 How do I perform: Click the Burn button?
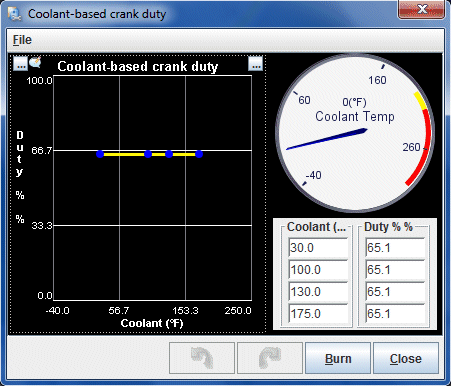tap(338, 358)
